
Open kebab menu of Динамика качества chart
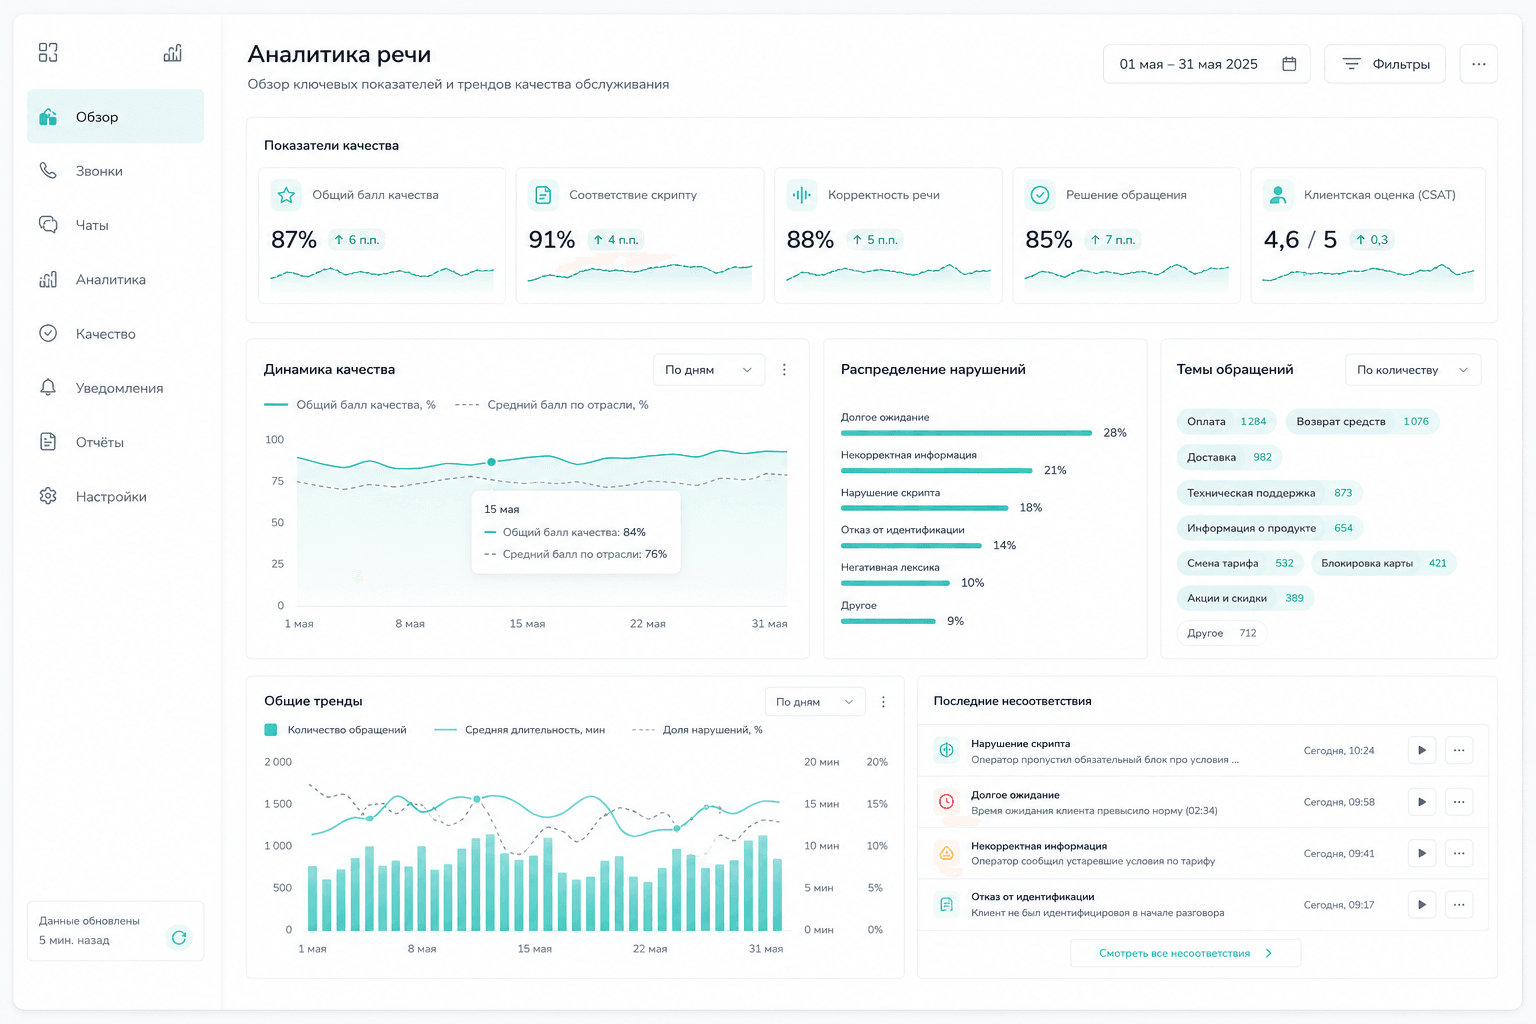pos(784,369)
